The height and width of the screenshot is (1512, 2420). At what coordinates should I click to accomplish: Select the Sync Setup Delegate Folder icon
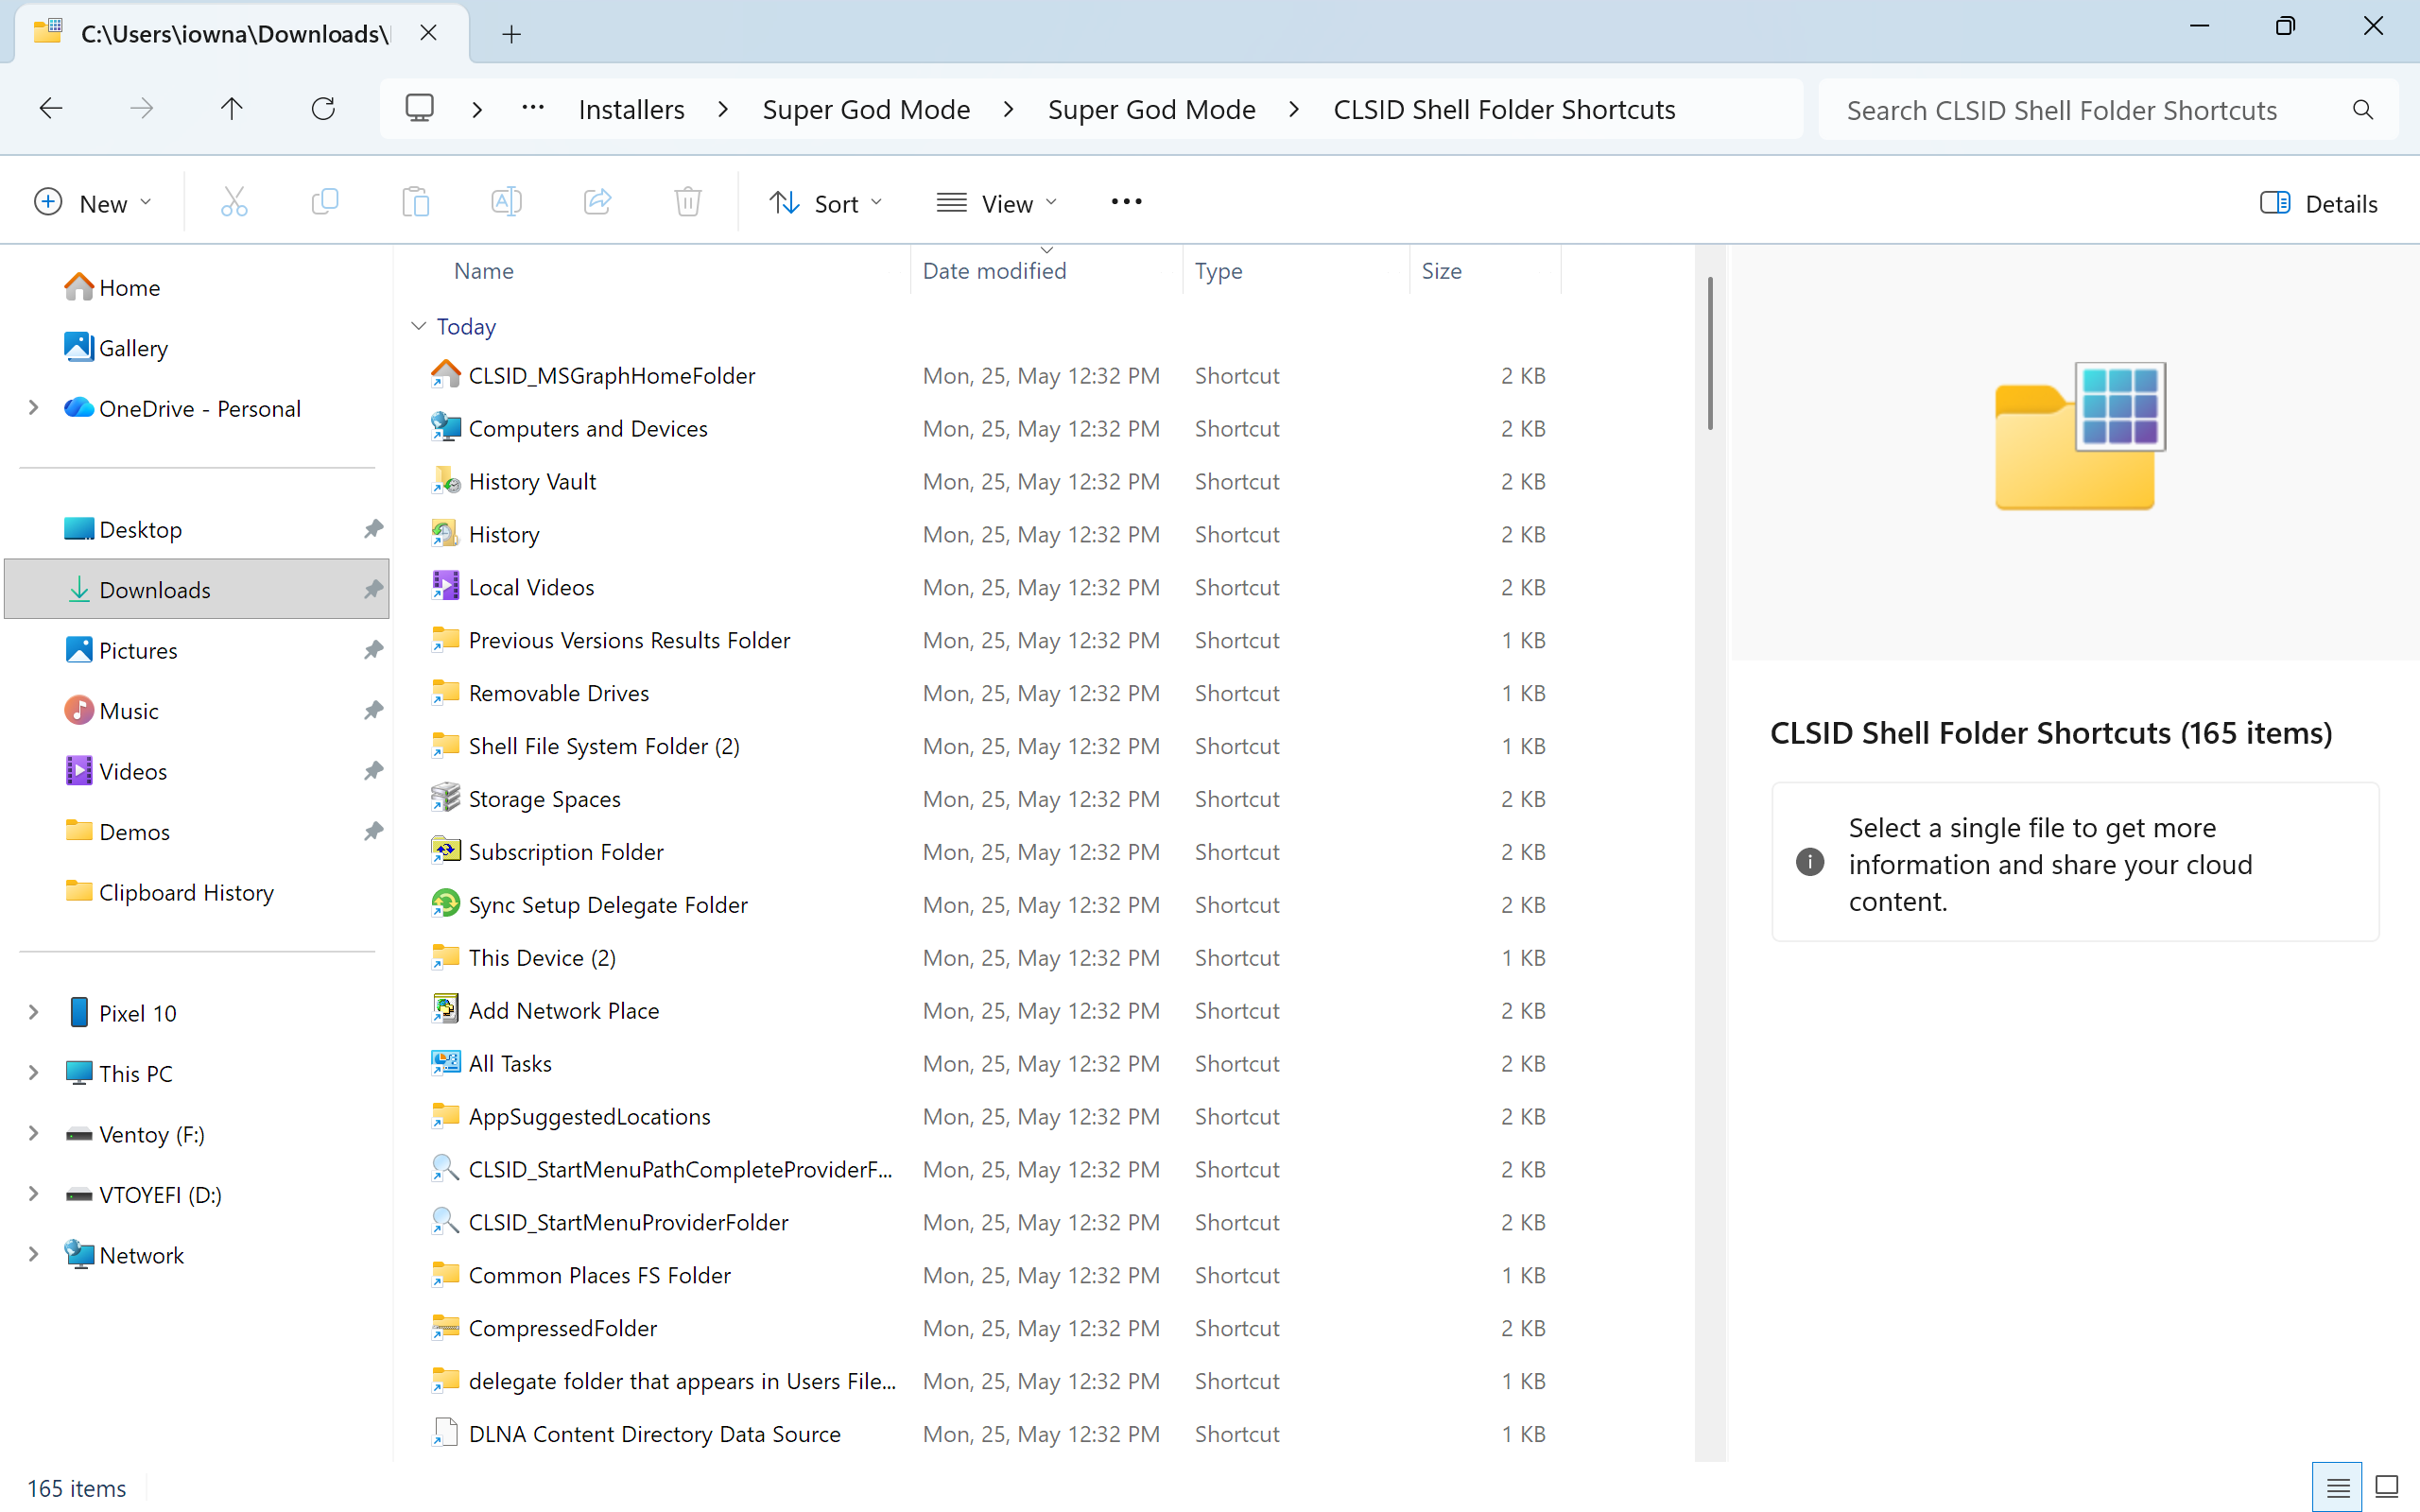click(445, 904)
